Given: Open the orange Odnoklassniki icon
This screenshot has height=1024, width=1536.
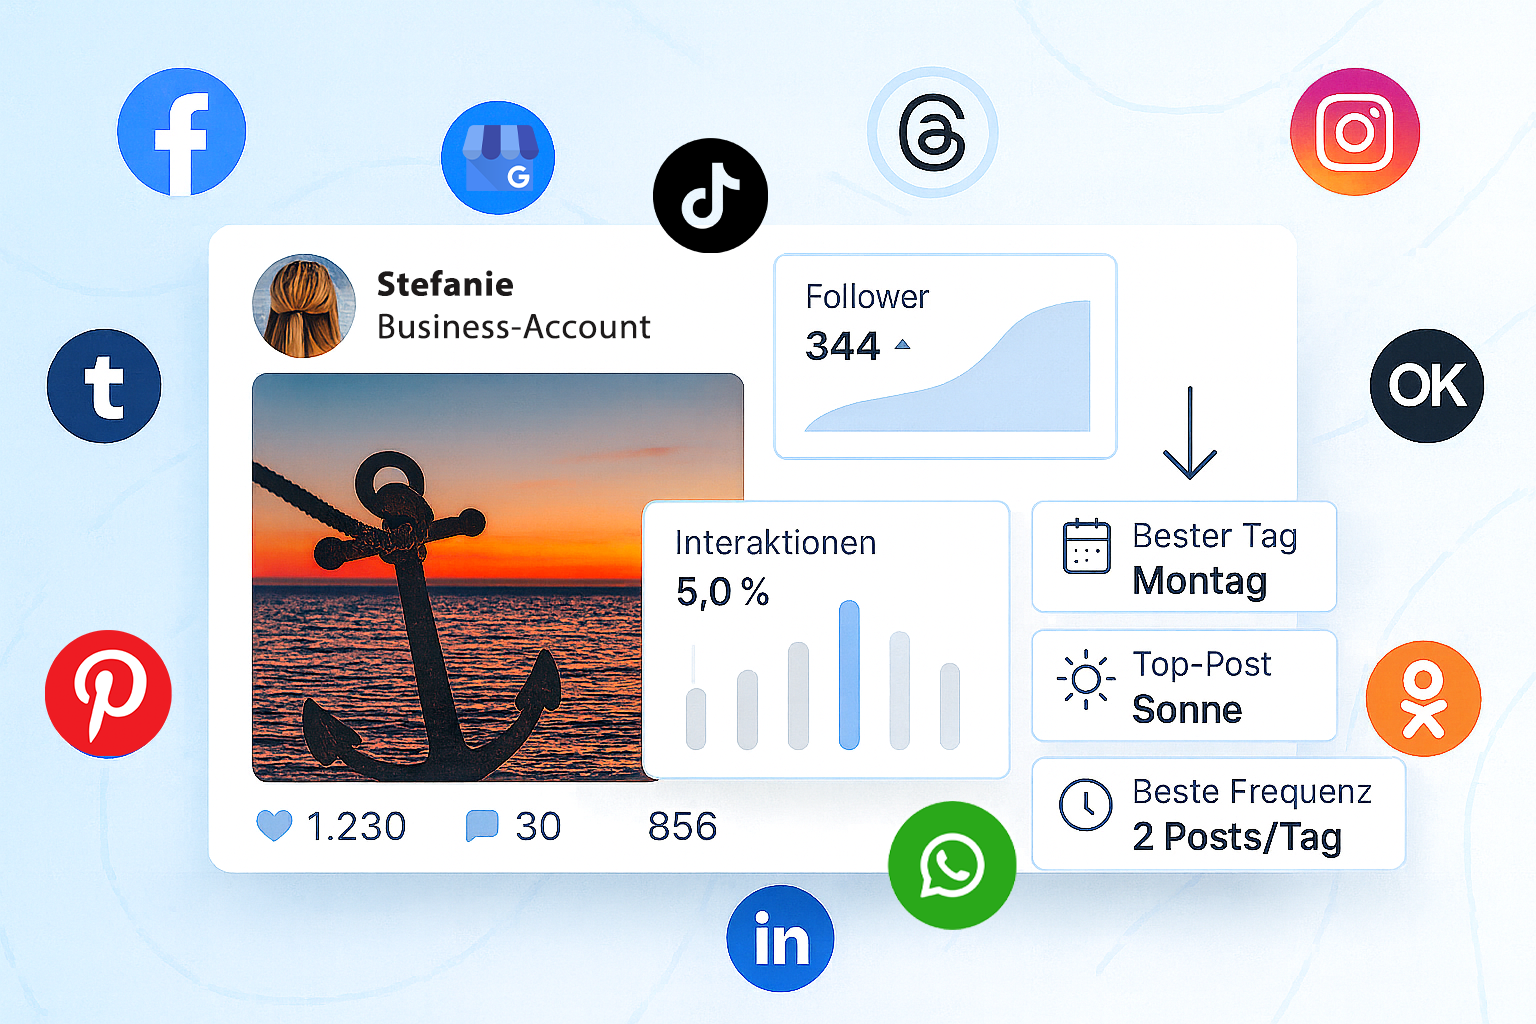Looking at the screenshot, I should [1423, 698].
